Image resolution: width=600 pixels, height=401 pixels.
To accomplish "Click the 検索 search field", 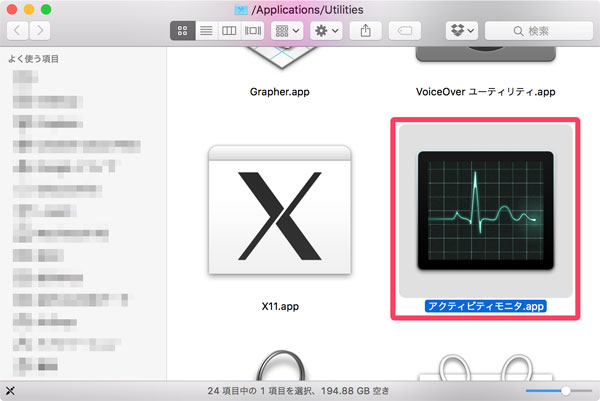I will (x=539, y=31).
